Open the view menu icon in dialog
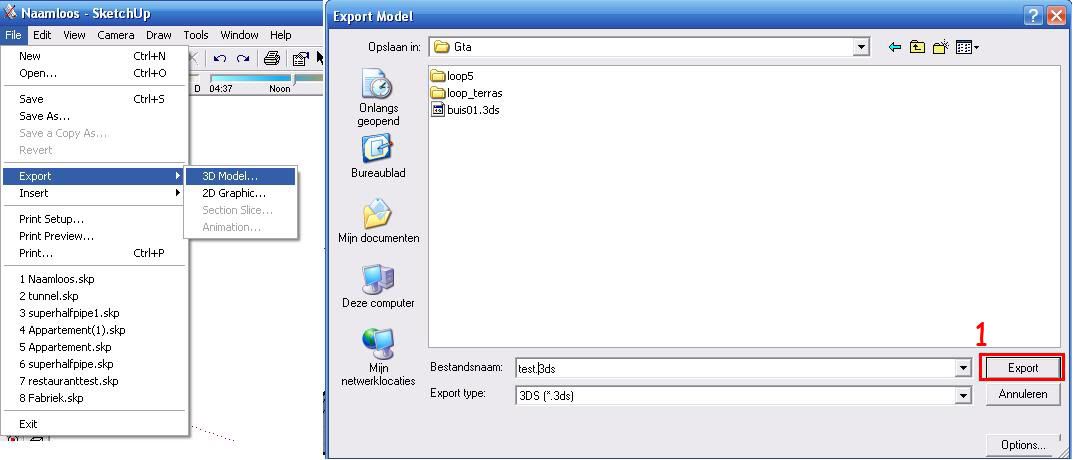 pyautogui.click(x=967, y=47)
